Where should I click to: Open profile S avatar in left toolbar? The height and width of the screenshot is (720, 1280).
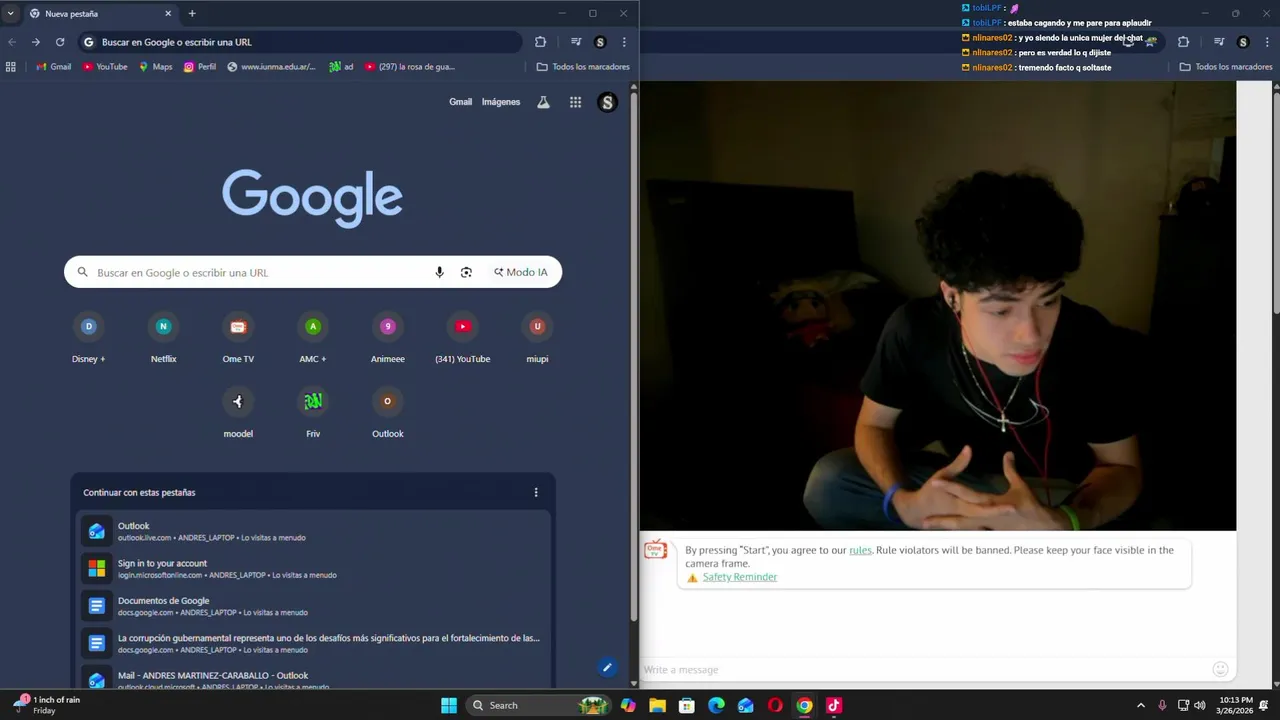tap(600, 42)
